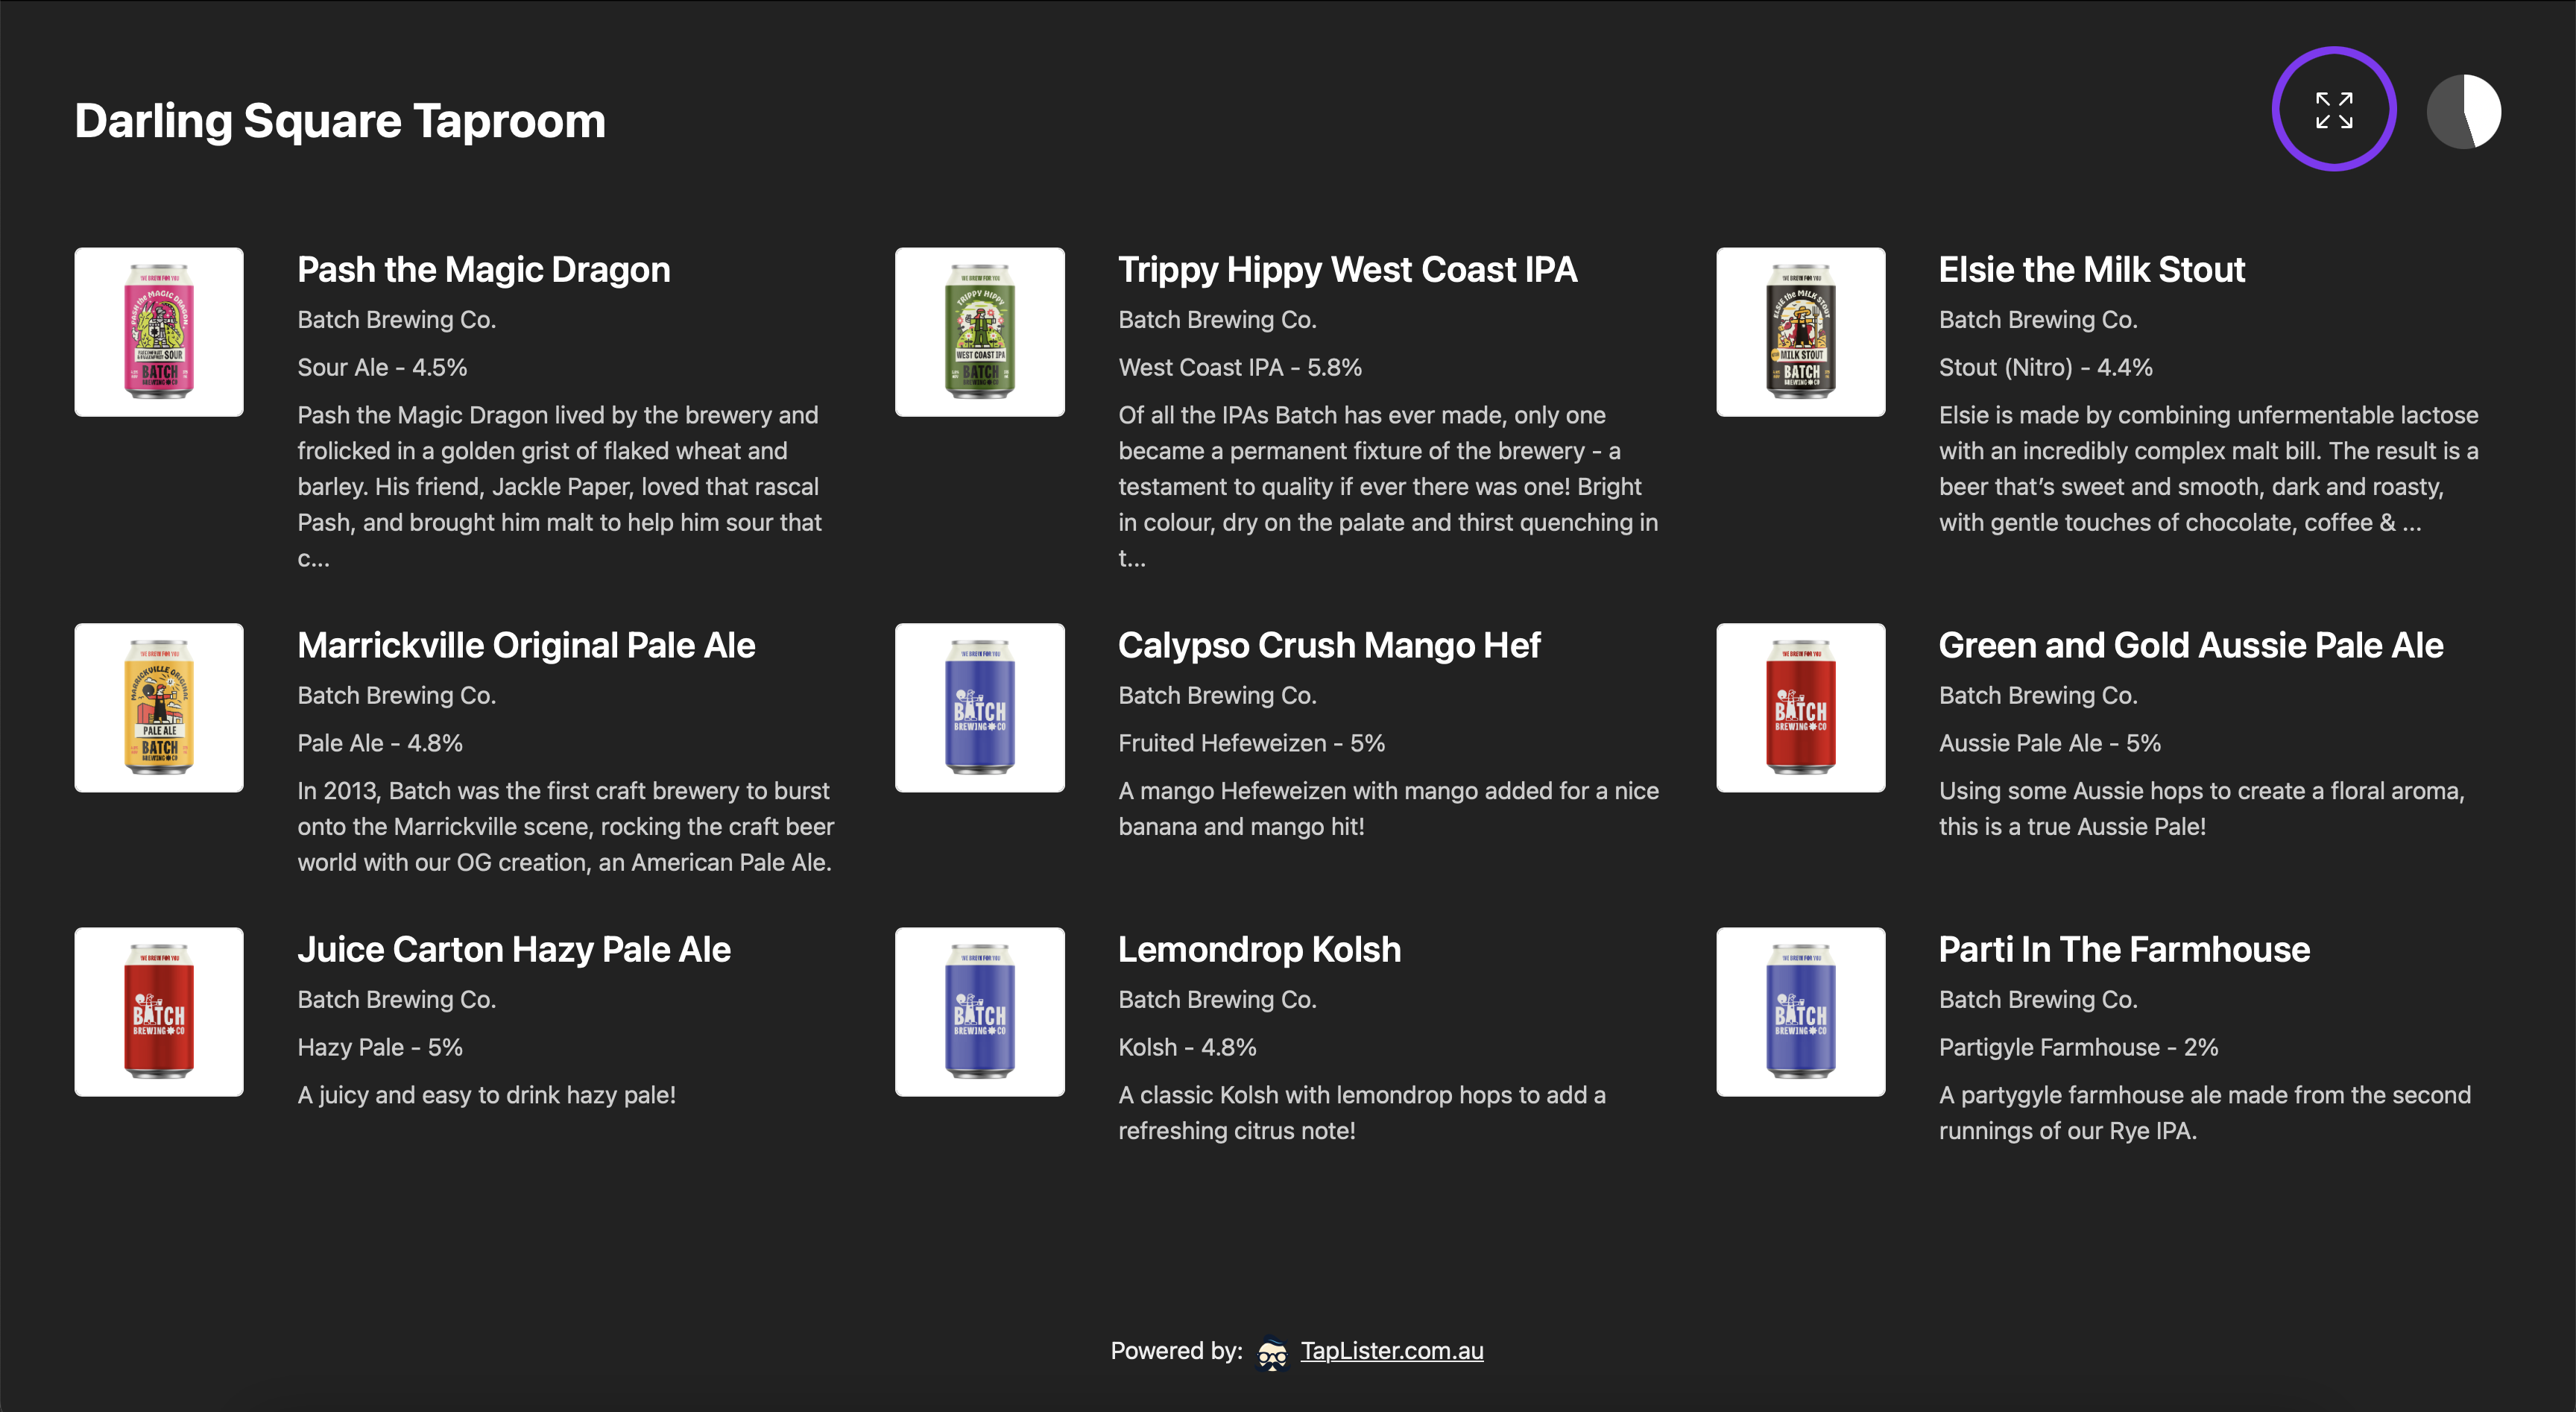Click the 'Aussie Pale Ale - 5%' style line
Screen dimensions: 2576x1412
click(2050, 743)
